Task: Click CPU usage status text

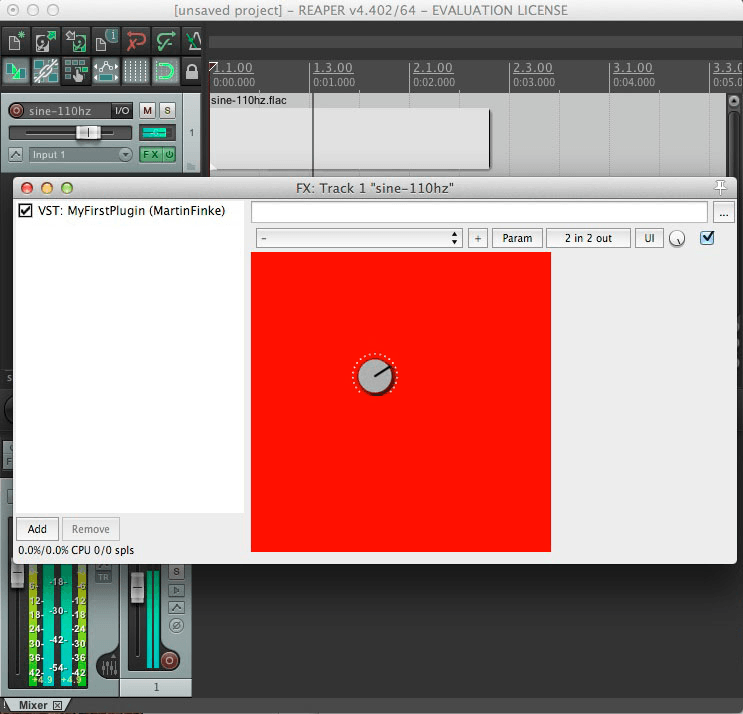Action: click(x=76, y=550)
